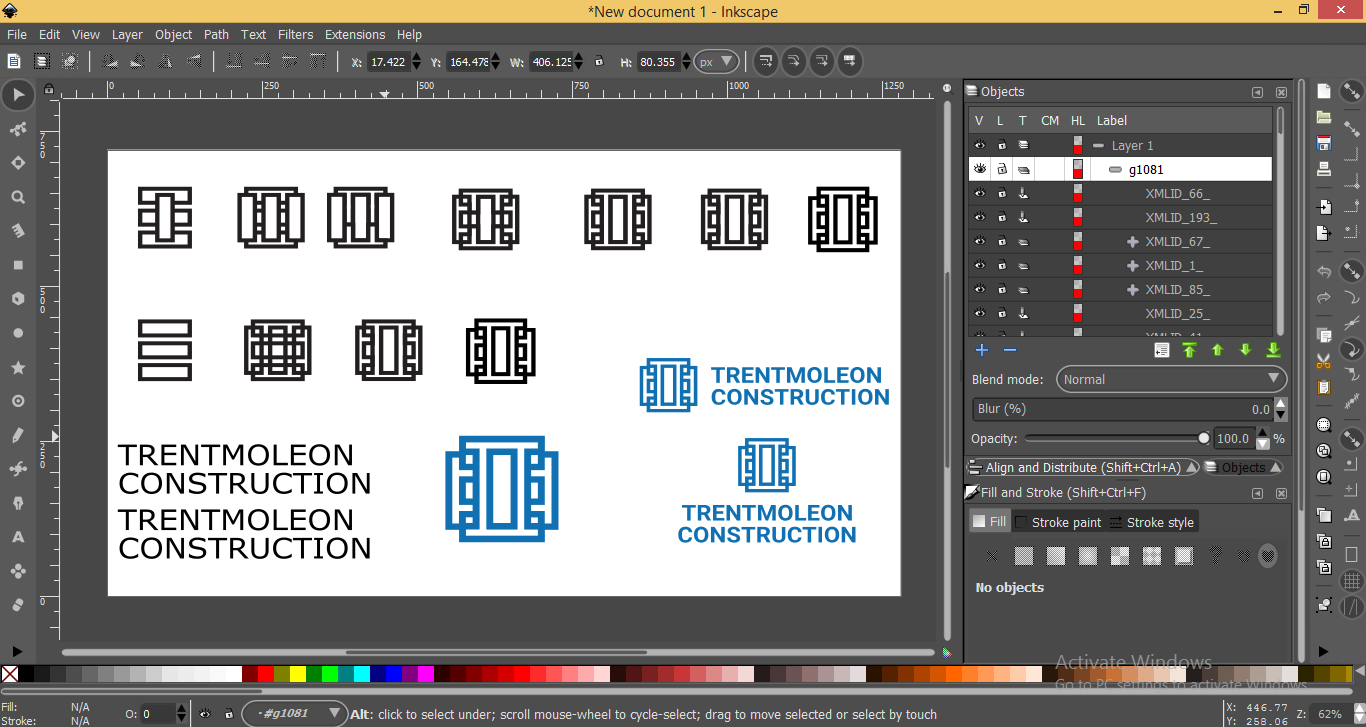Toggle visibility eye of Layer 1
The width and height of the screenshot is (1366, 727).
click(x=980, y=145)
